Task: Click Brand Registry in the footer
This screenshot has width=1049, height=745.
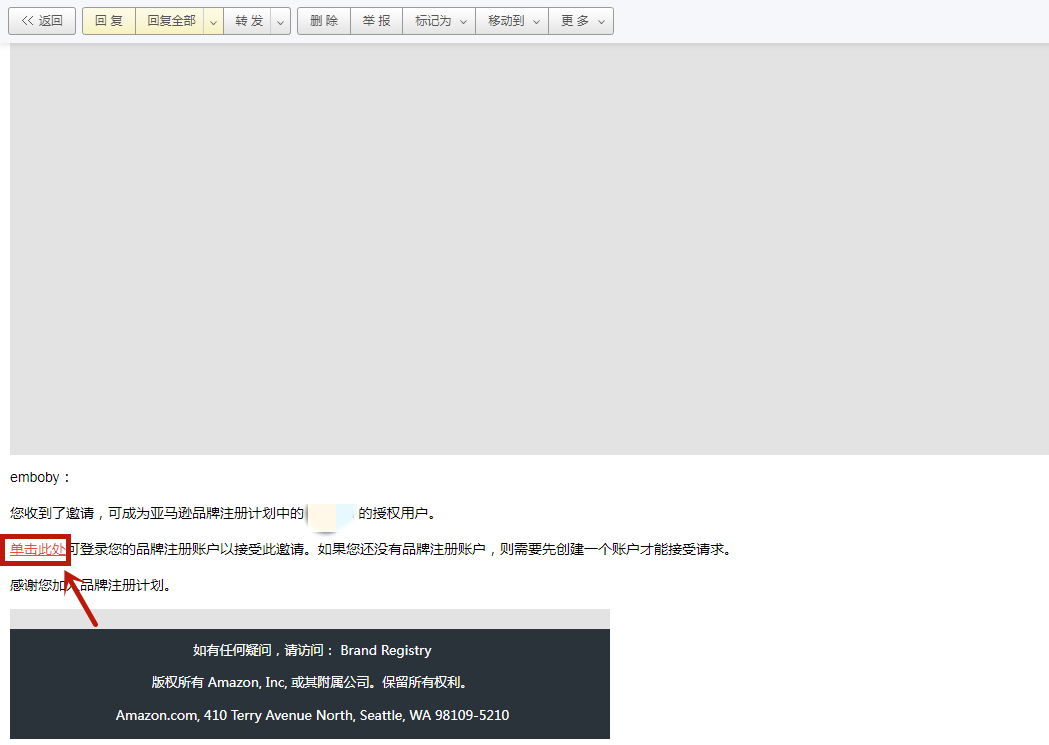Action: click(385, 650)
